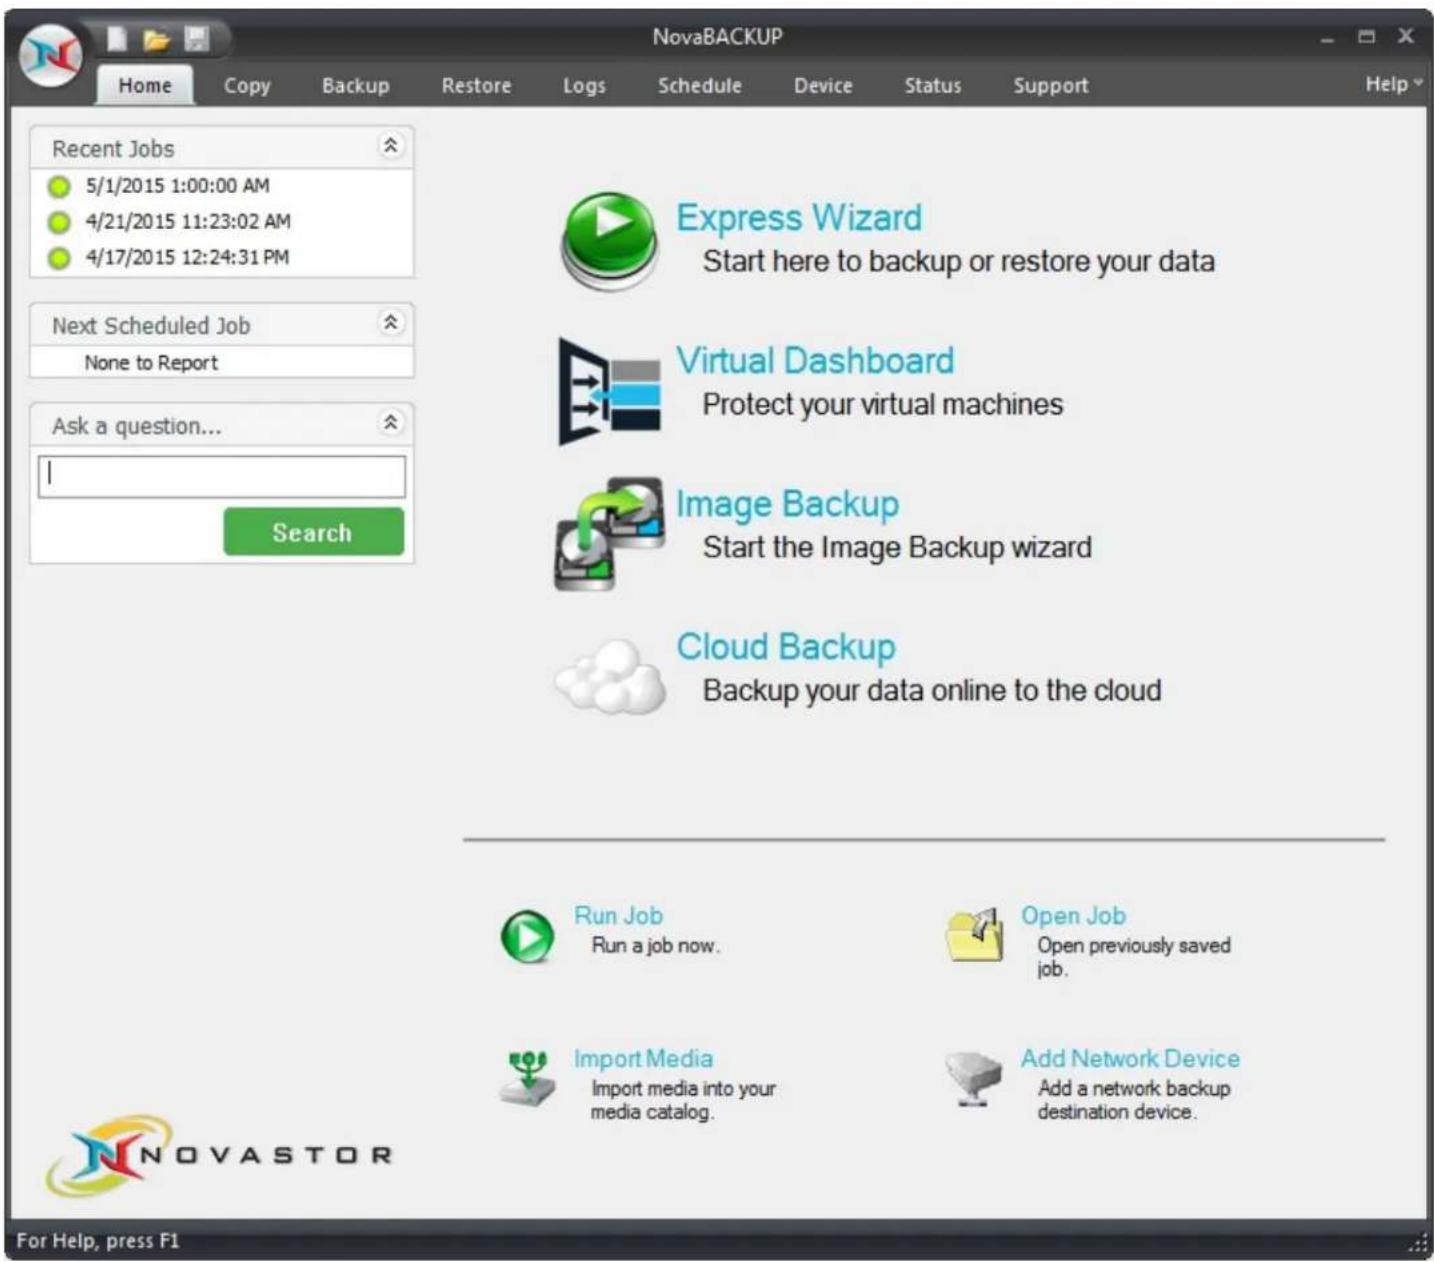This screenshot has width=1434, height=1262.
Task: Click the Cloud Backup cloud icon
Action: pyautogui.click(x=610, y=676)
